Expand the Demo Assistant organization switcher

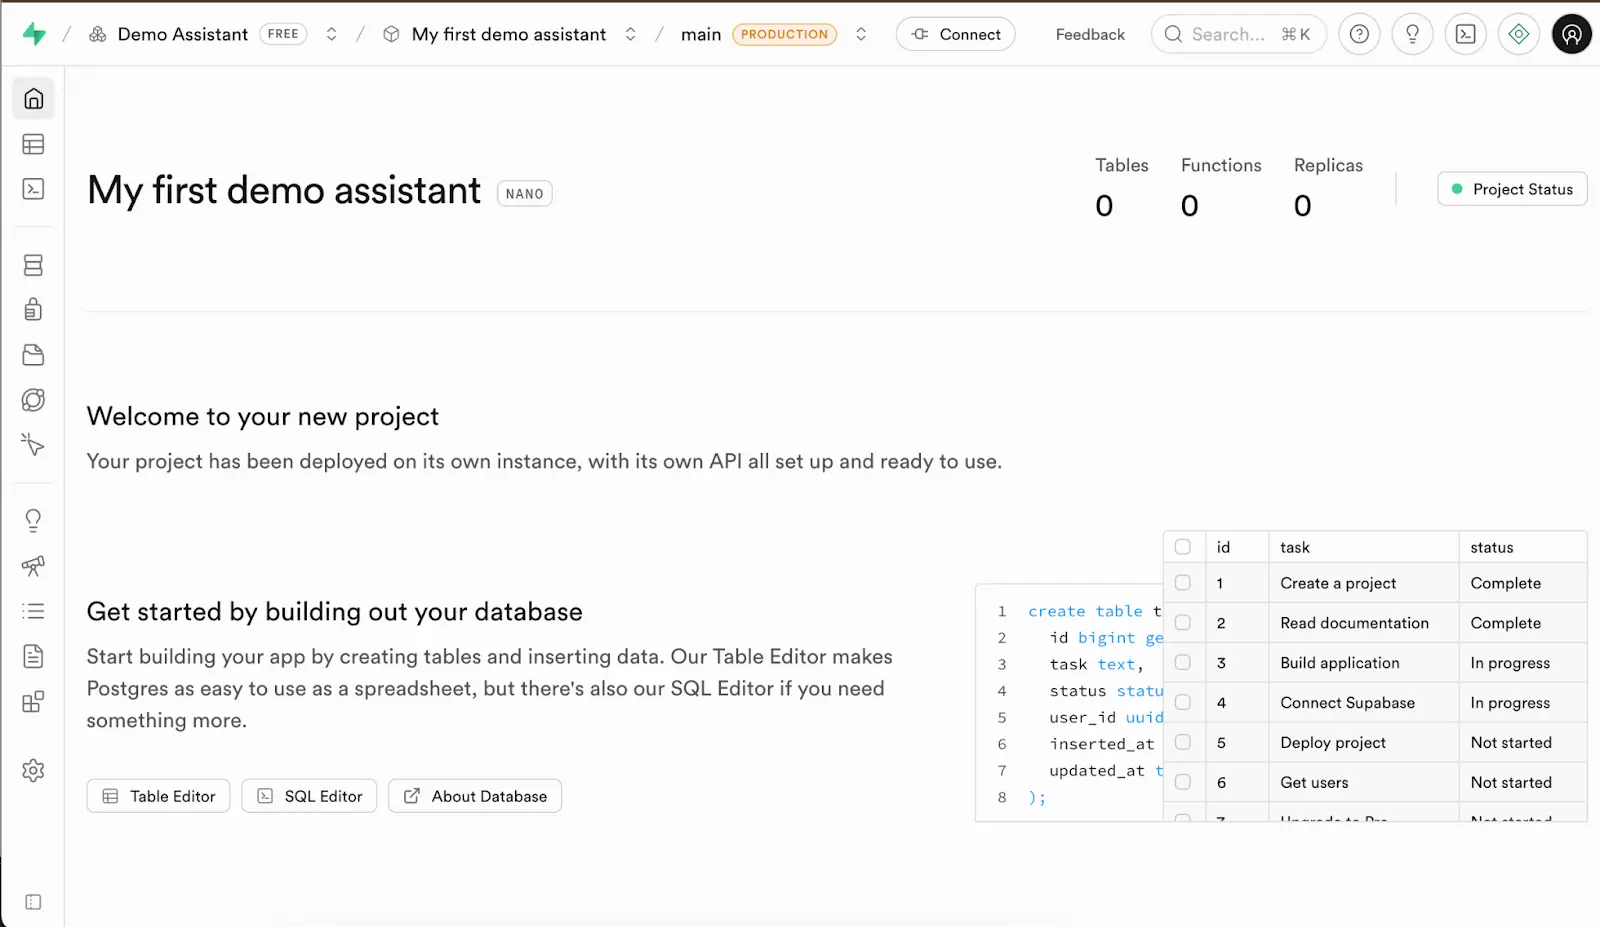(x=331, y=33)
